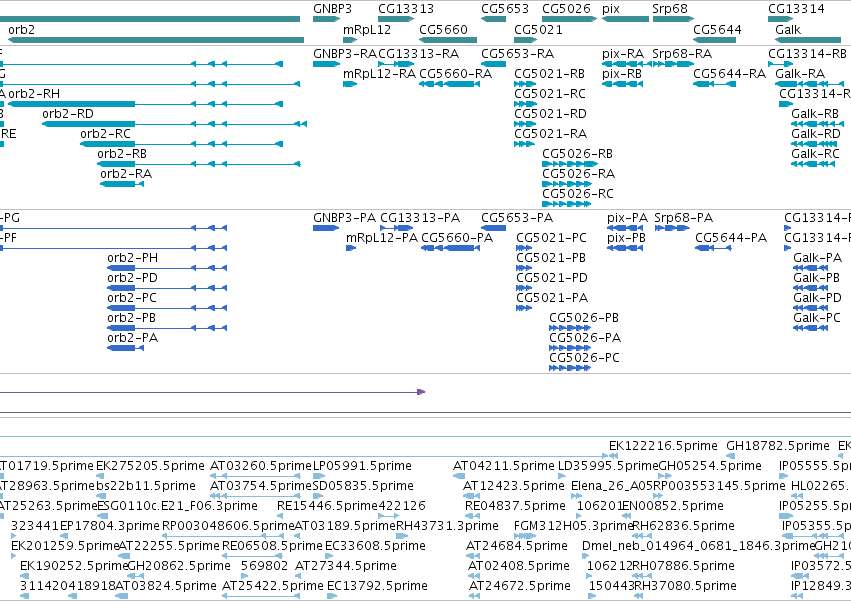
Task: Select protein CG5026-PB
Action: coord(584,318)
